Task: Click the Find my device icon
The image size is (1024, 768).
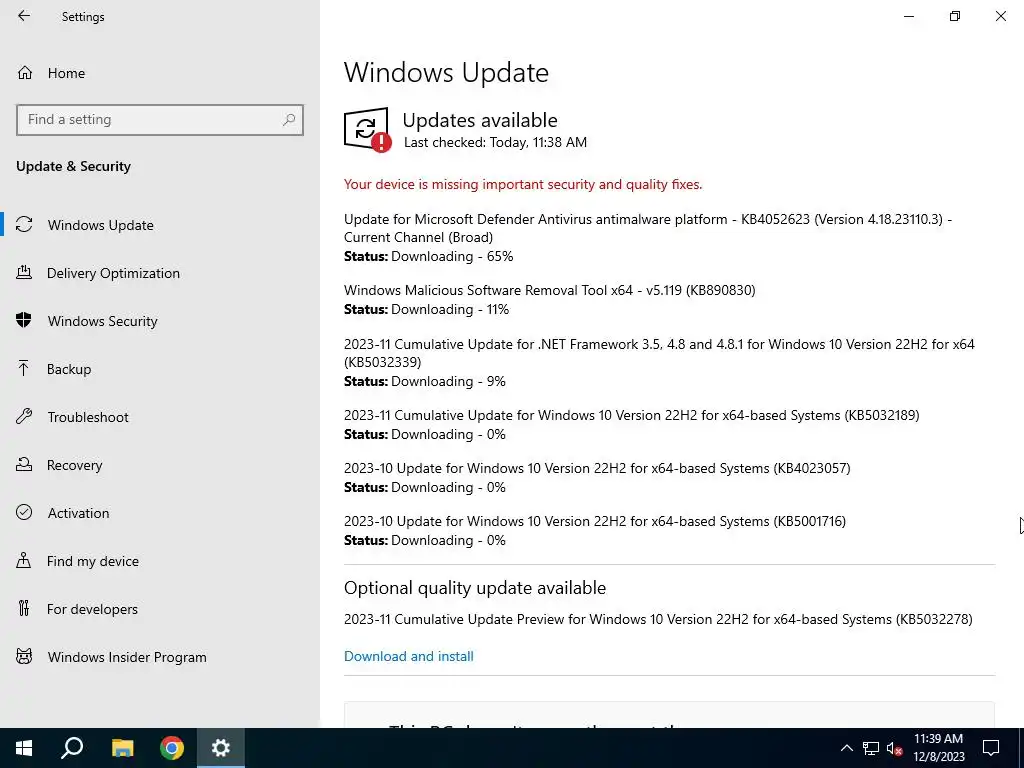Action: point(24,560)
